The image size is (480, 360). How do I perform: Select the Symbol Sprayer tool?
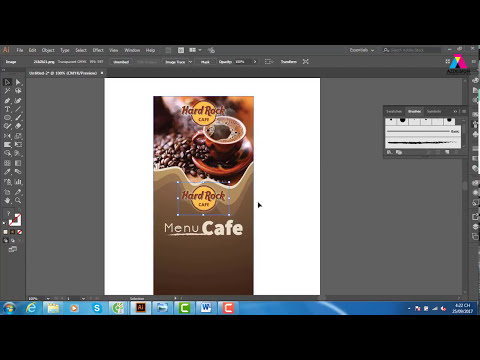7,182
